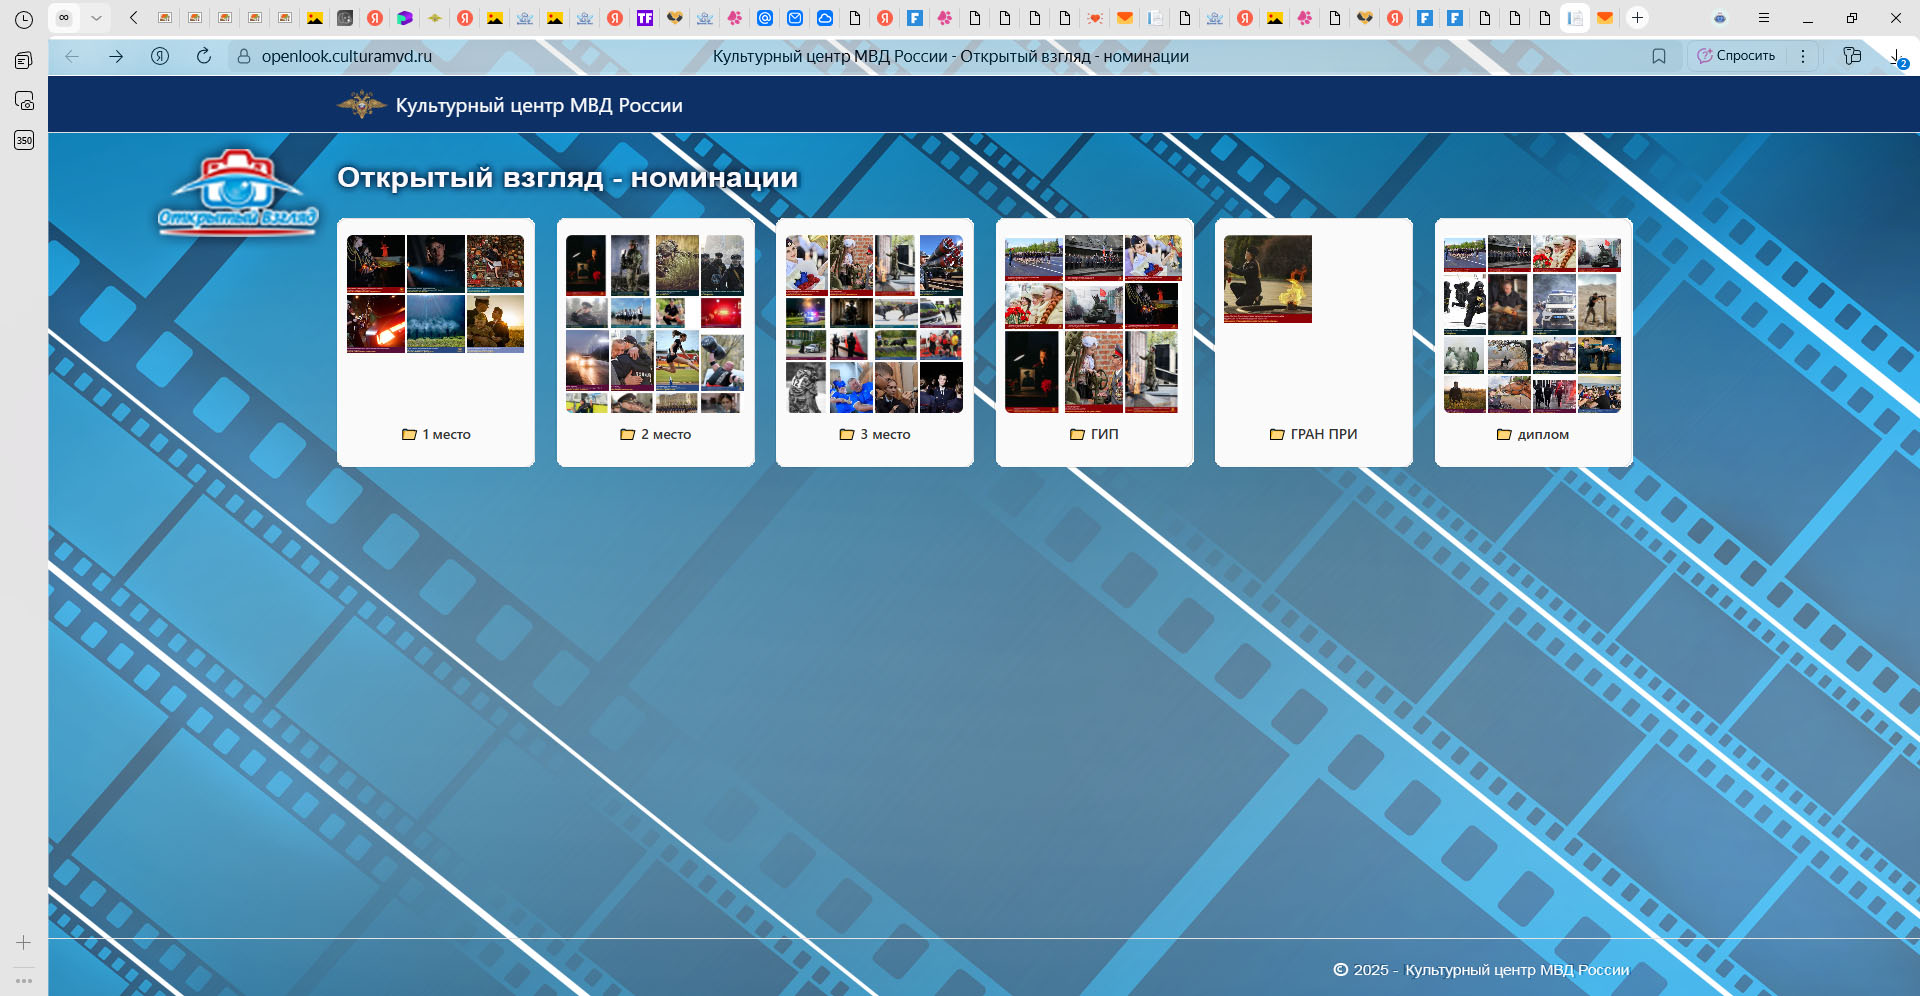Open the browser hamburger menu
The height and width of the screenshot is (996, 1920).
click(x=1764, y=18)
